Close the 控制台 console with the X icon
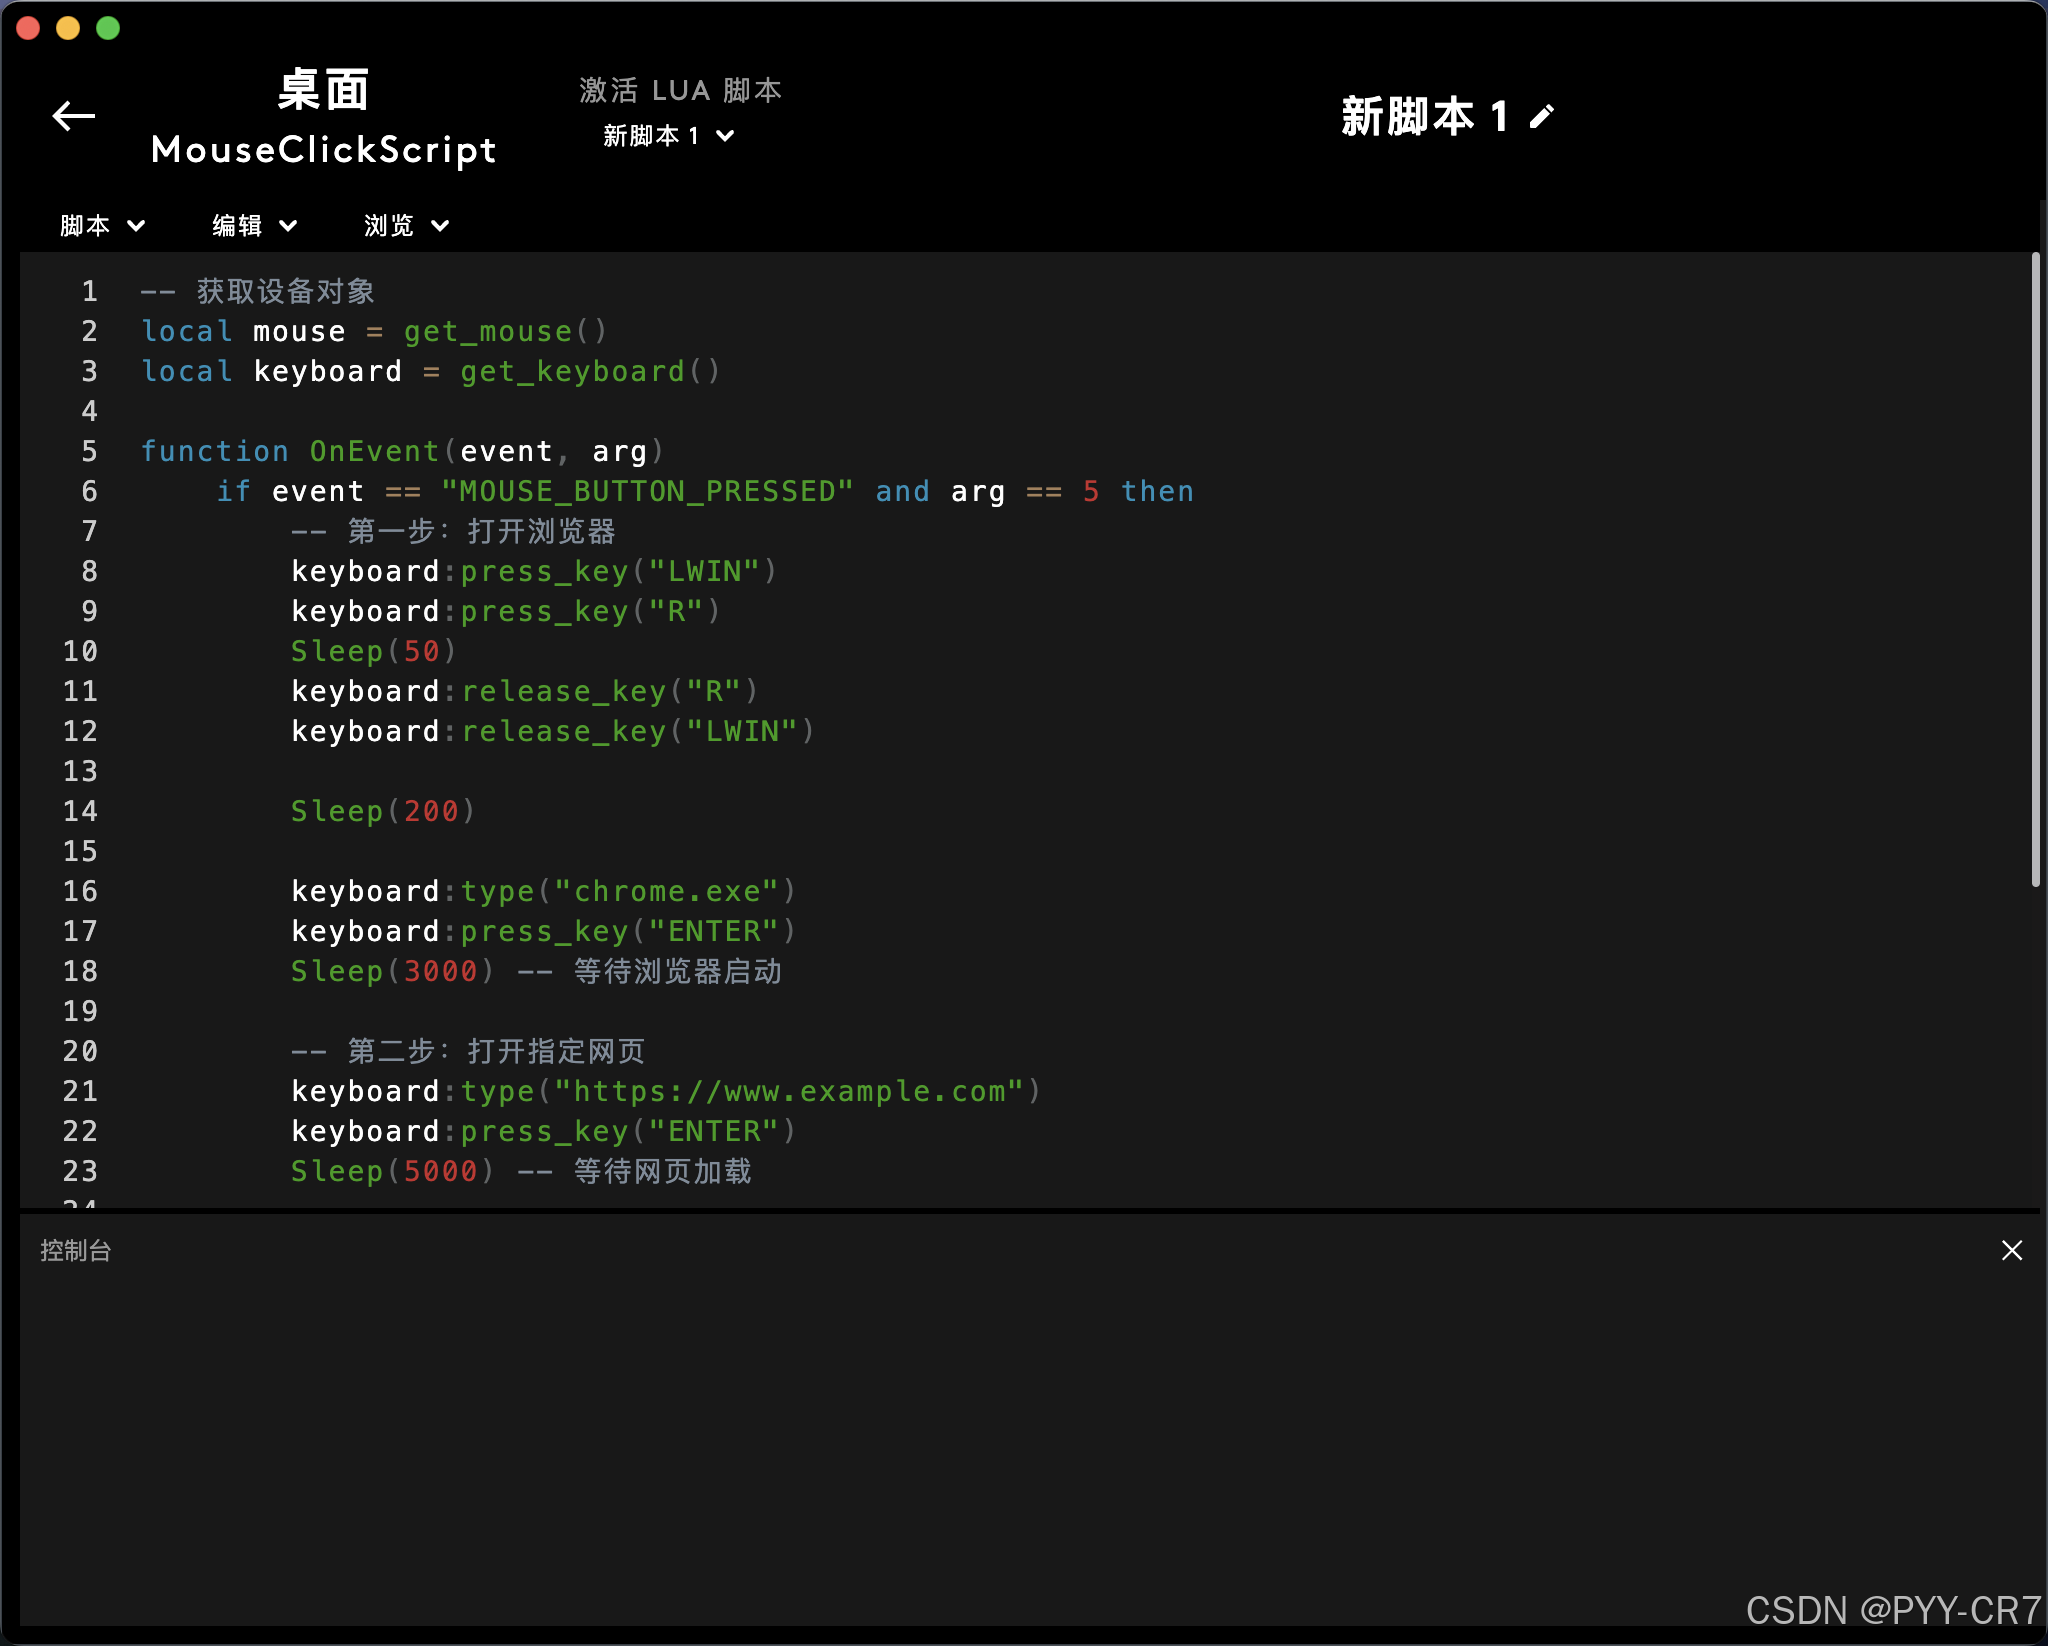2048x1646 pixels. (2011, 1250)
